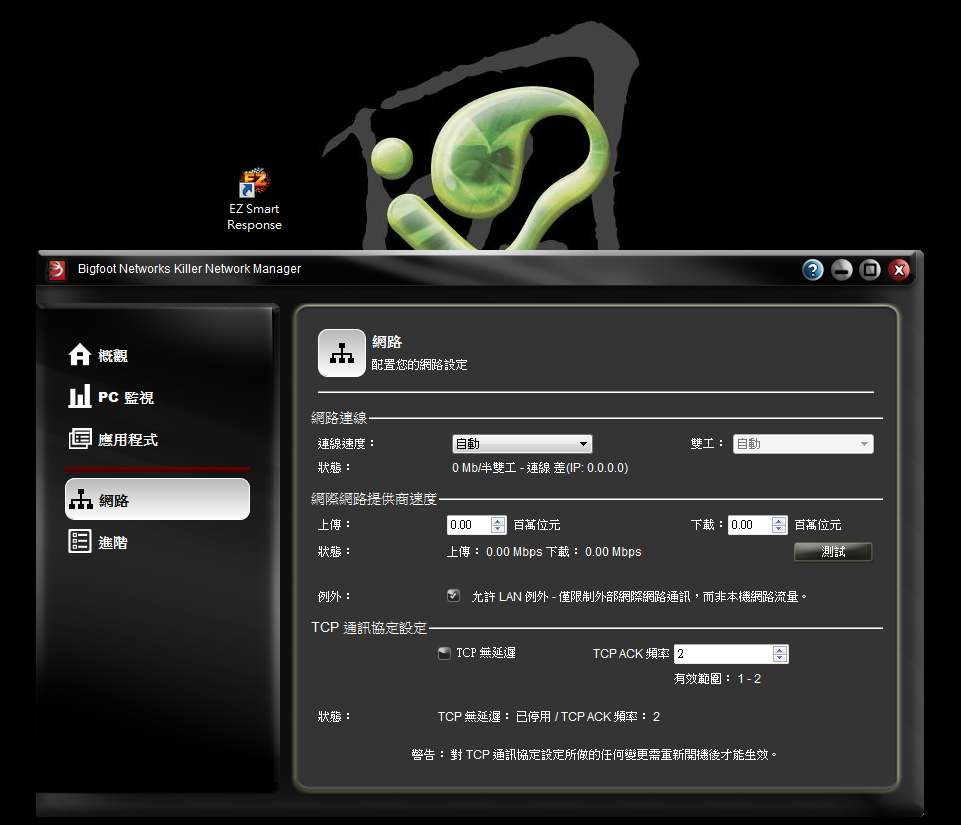This screenshot has width=961, height=825.
Task: Click the TCP 無延遲: 已停用 status line
Action: pyautogui.click(x=549, y=717)
